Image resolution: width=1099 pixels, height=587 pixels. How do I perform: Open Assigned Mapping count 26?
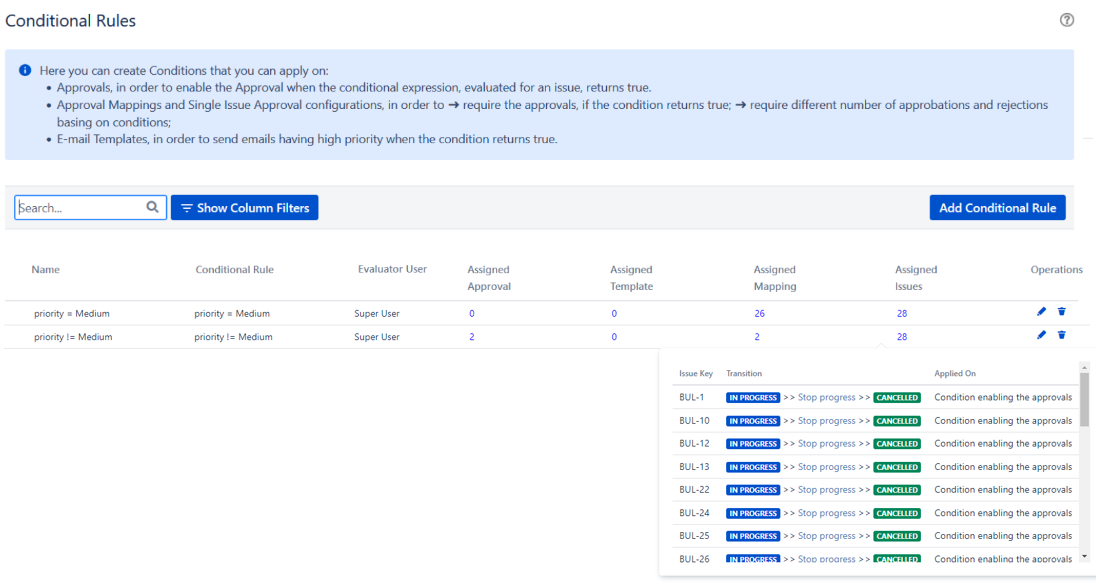click(760, 314)
